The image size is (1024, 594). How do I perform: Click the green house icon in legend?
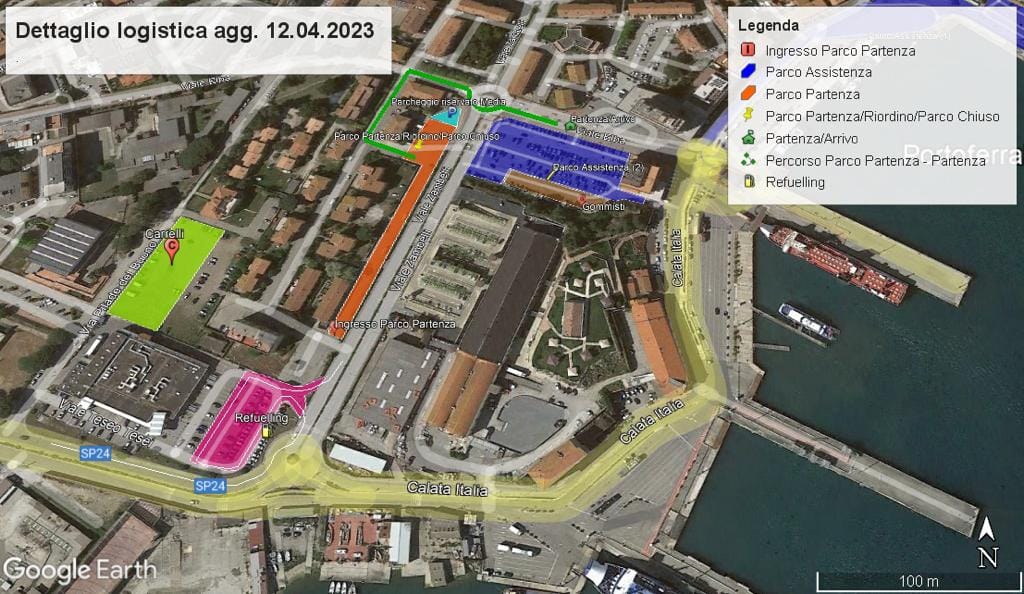tap(747, 138)
